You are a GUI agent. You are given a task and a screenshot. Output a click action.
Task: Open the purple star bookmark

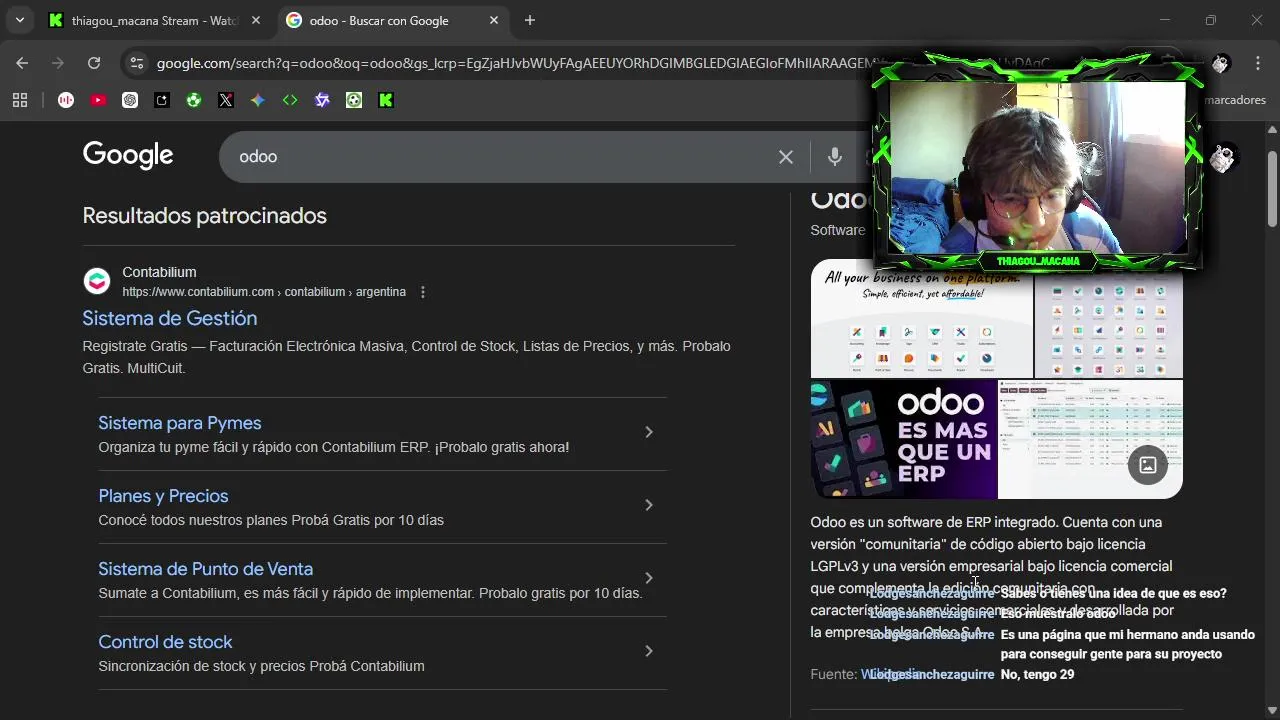(x=322, y=100)
